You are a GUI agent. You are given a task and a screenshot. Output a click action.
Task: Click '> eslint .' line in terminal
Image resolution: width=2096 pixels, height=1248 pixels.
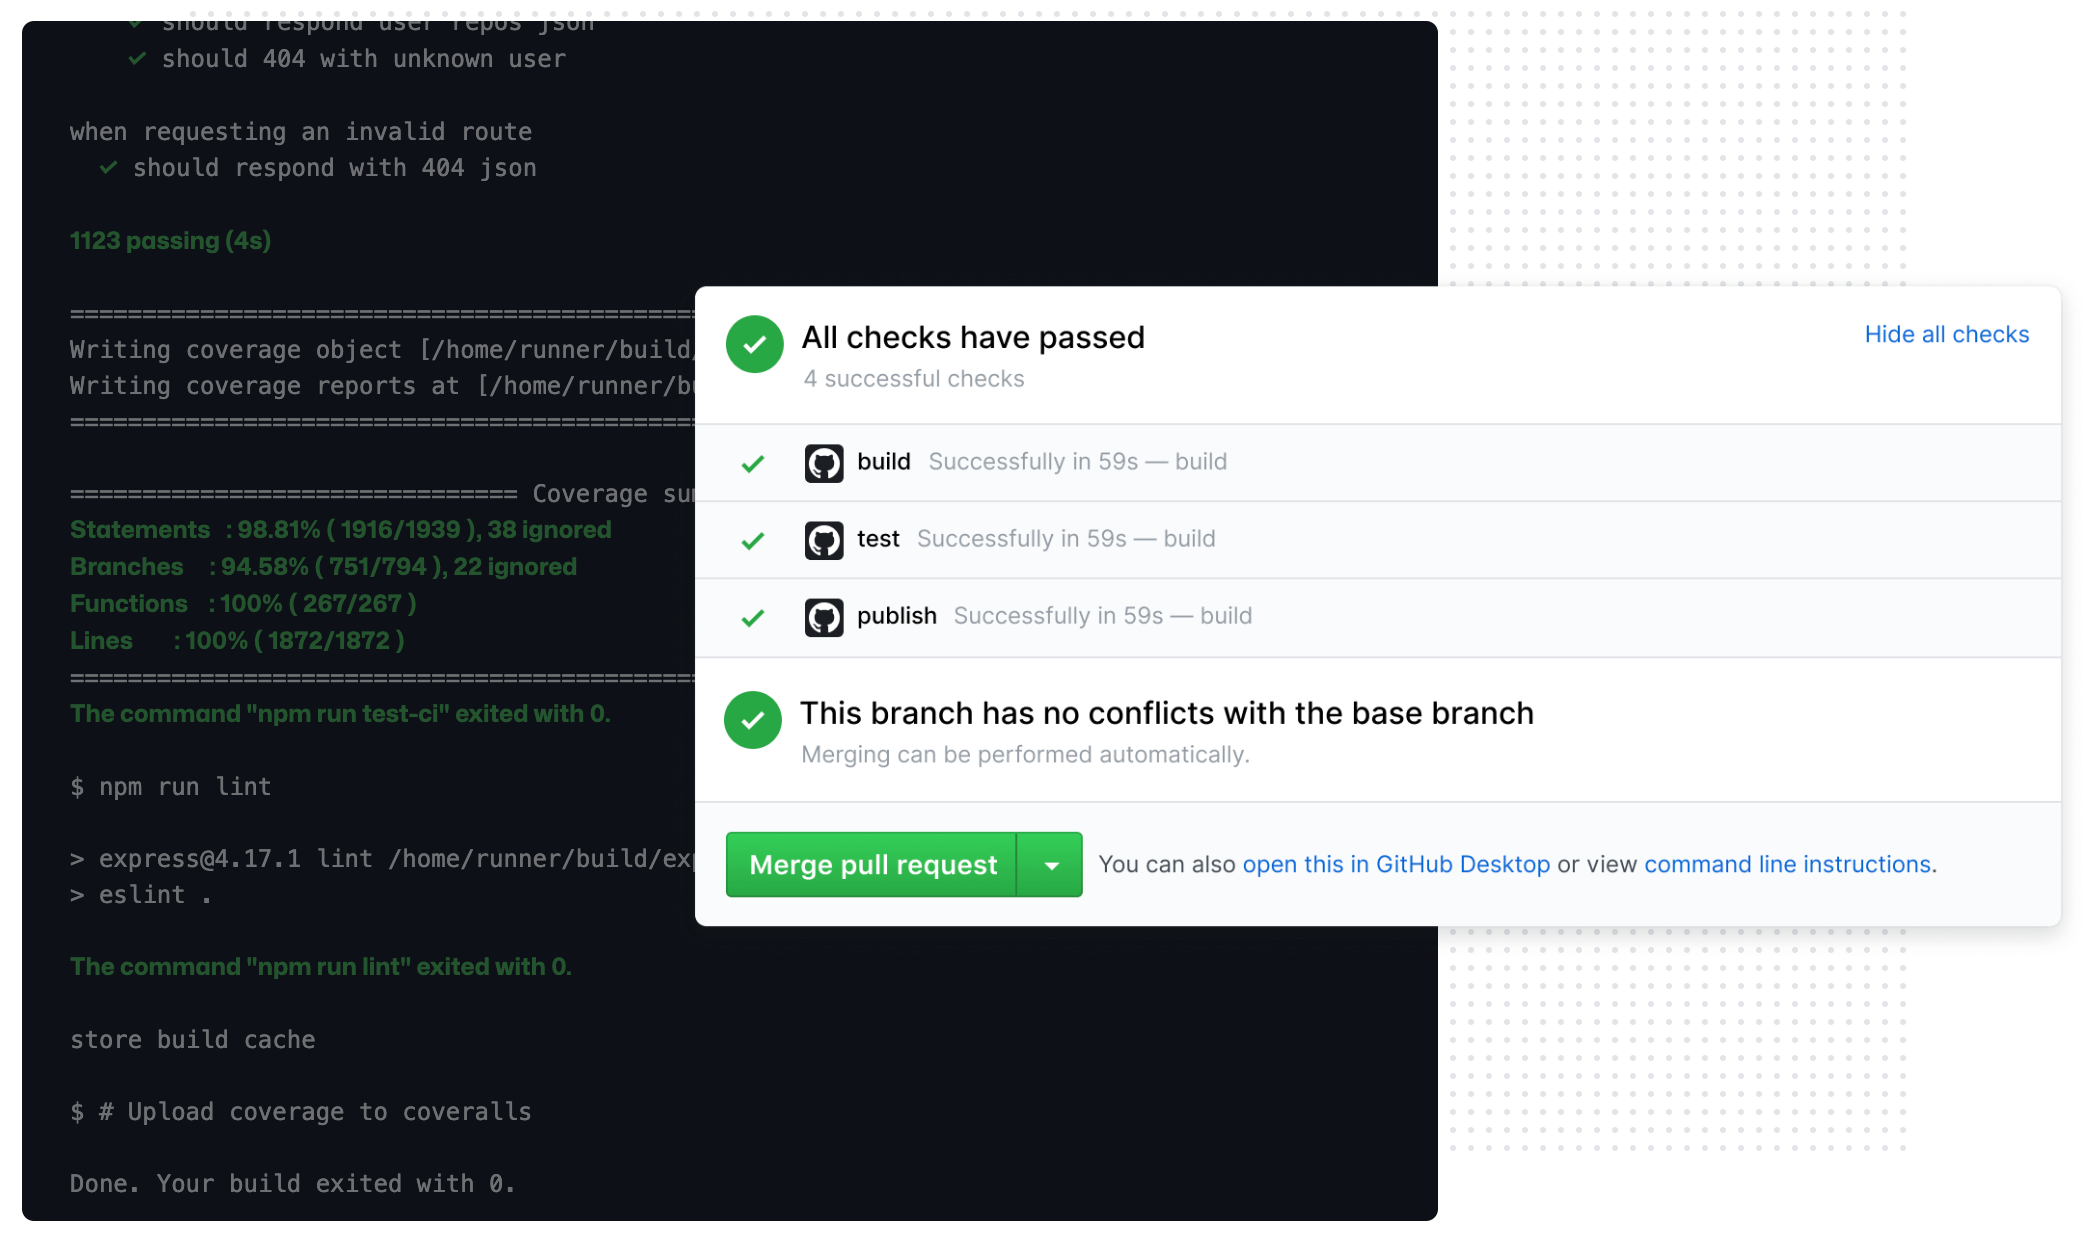[140, 895]
